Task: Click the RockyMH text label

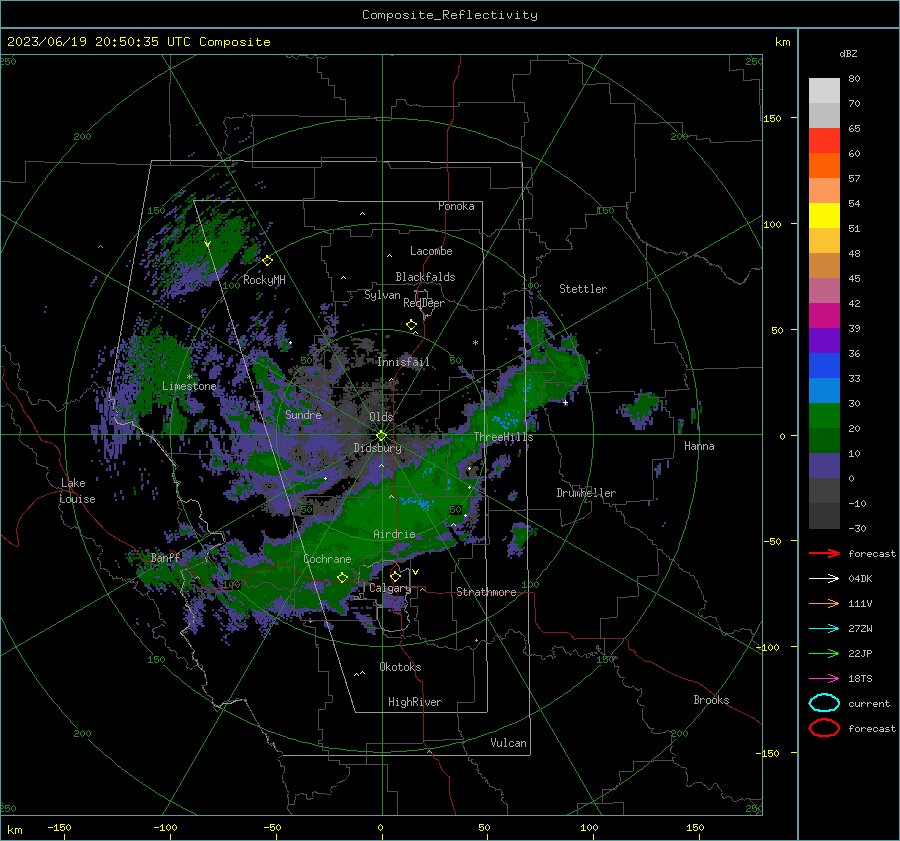Action: 264,280
